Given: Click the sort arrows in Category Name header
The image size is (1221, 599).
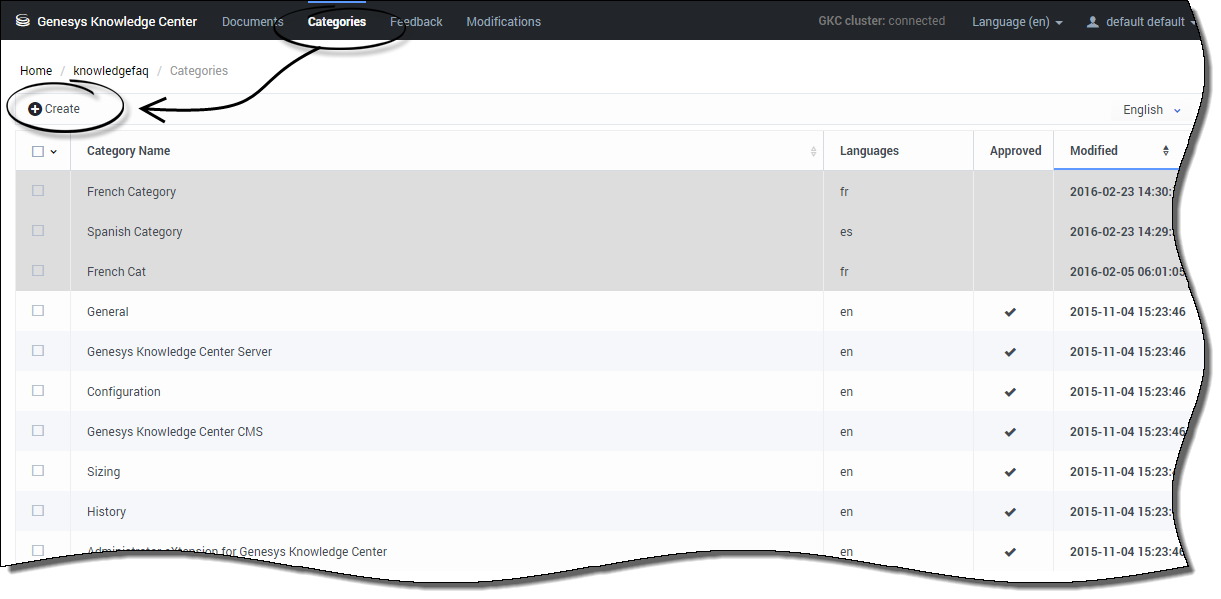Looking at the screenshot, I should [x=813, y=151].
